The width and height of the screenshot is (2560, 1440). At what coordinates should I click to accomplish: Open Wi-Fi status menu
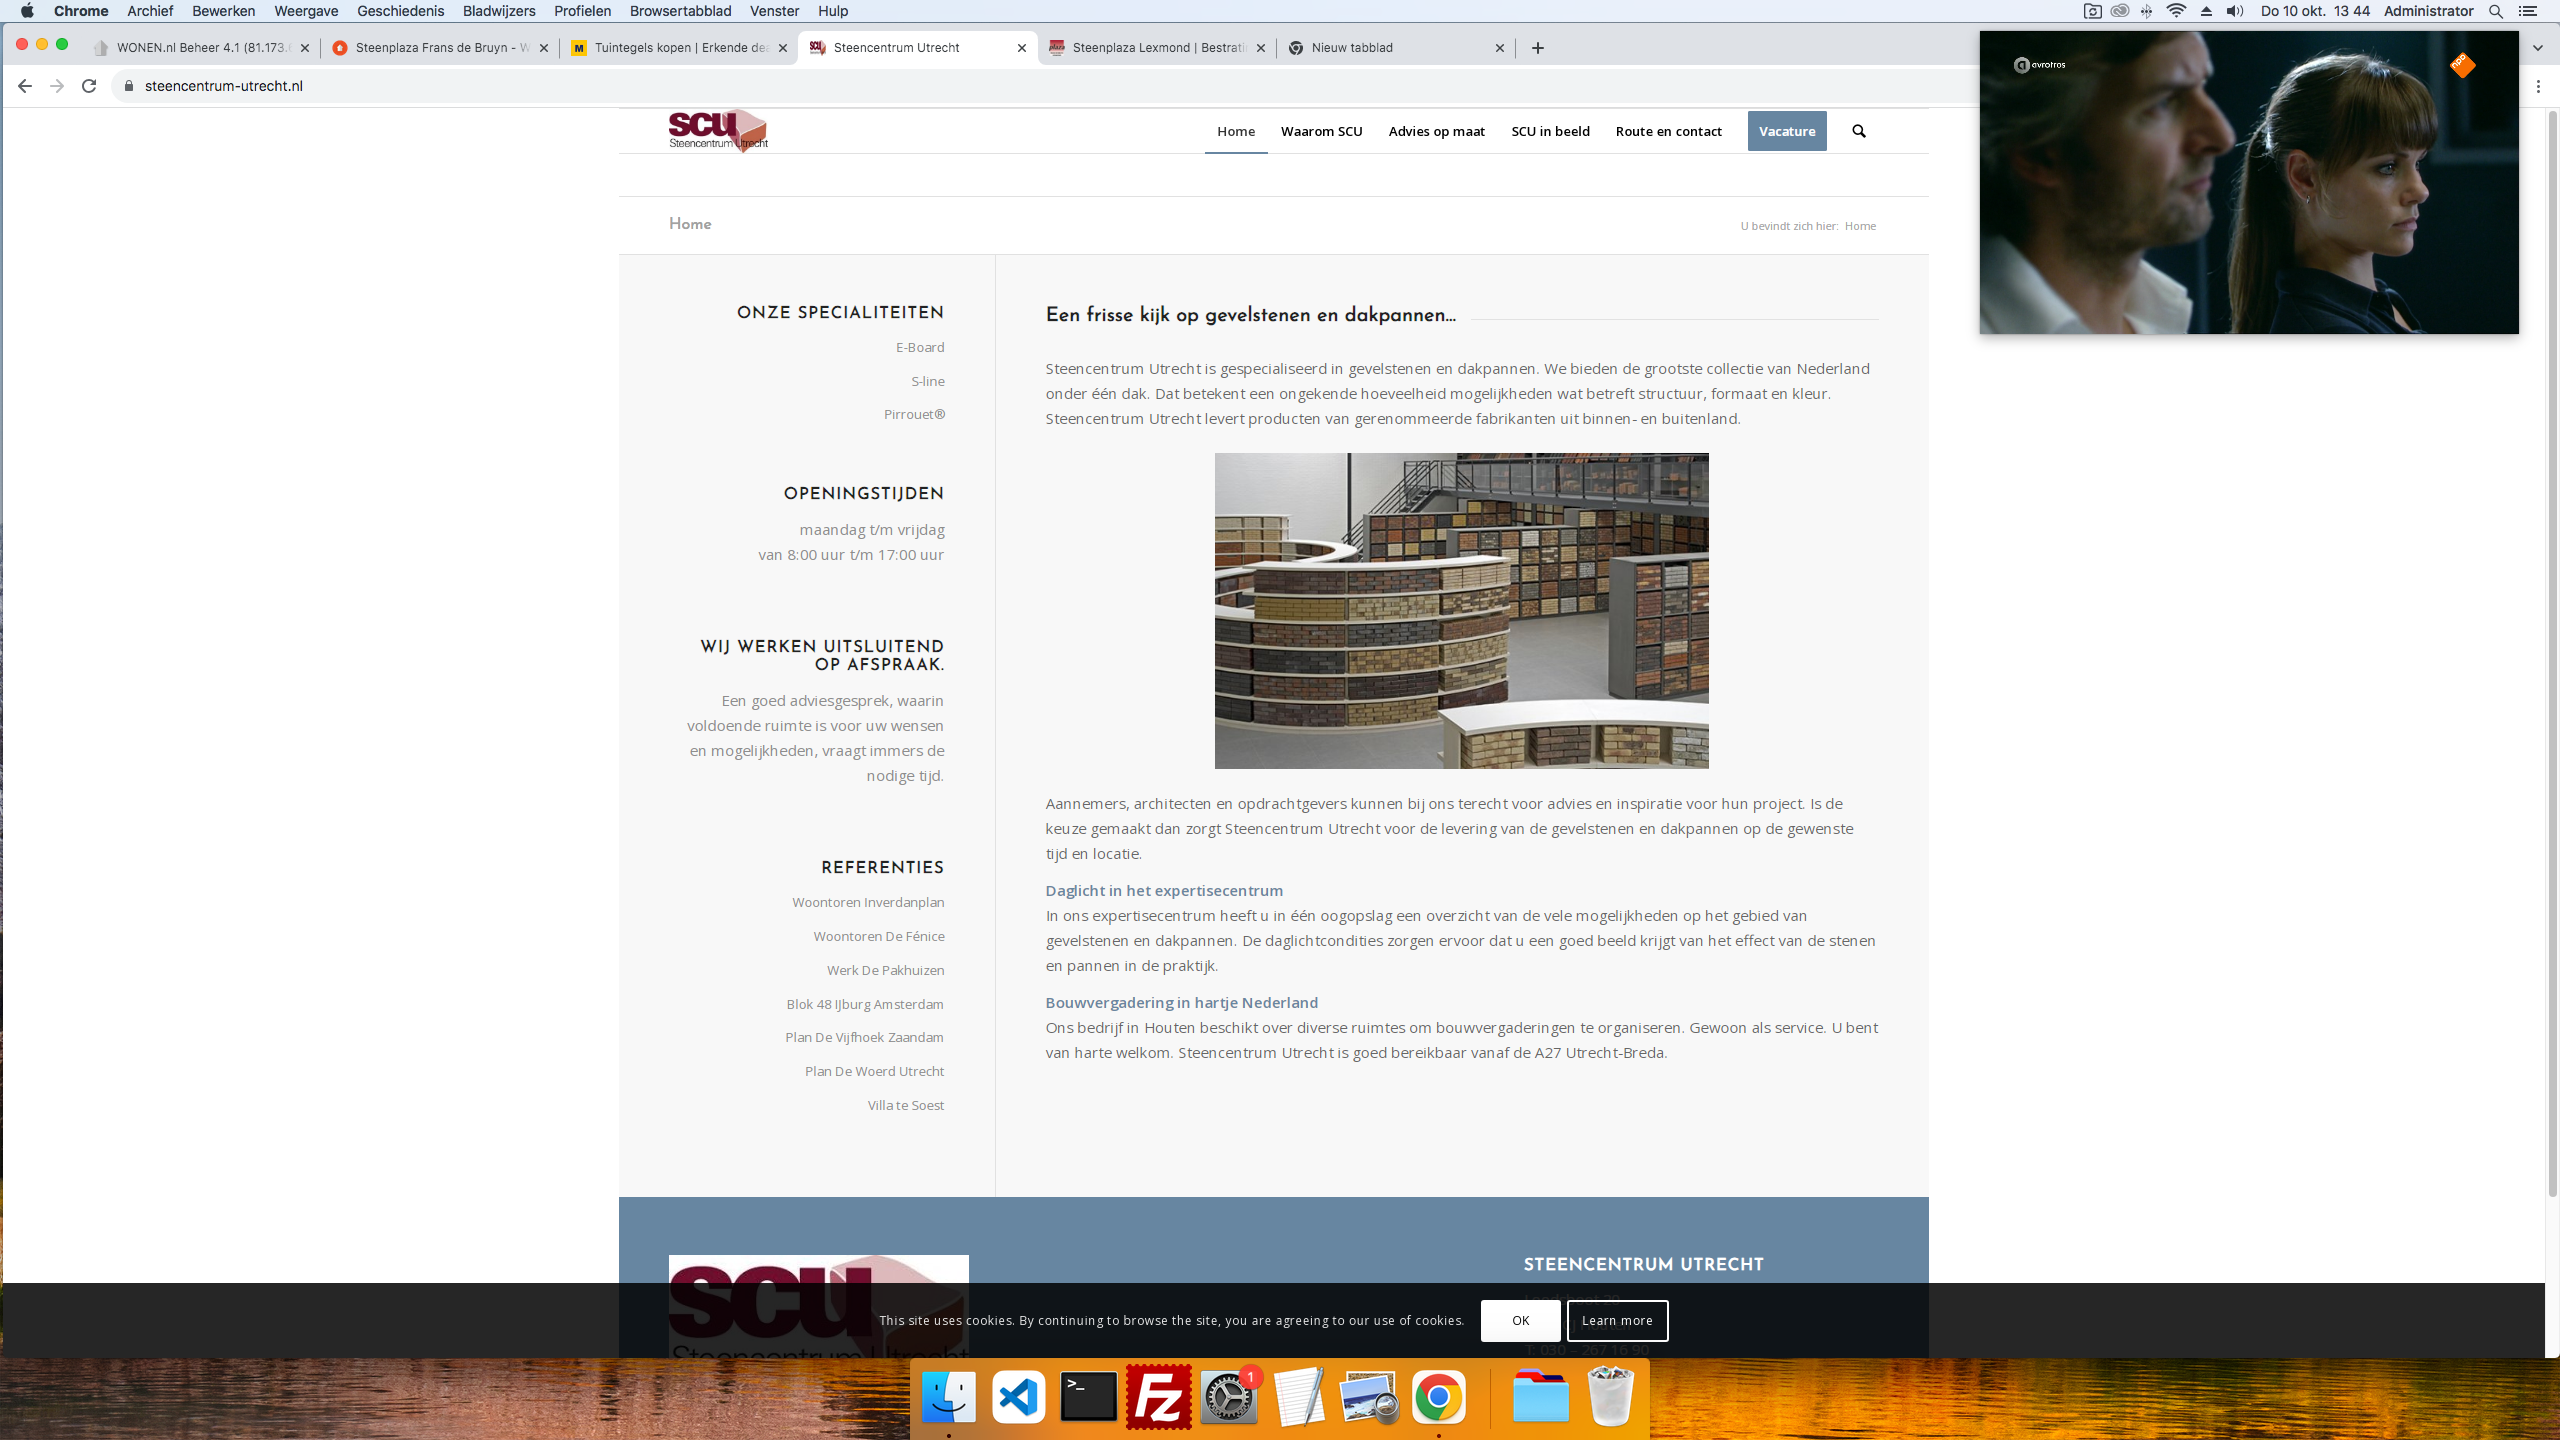2176,11
